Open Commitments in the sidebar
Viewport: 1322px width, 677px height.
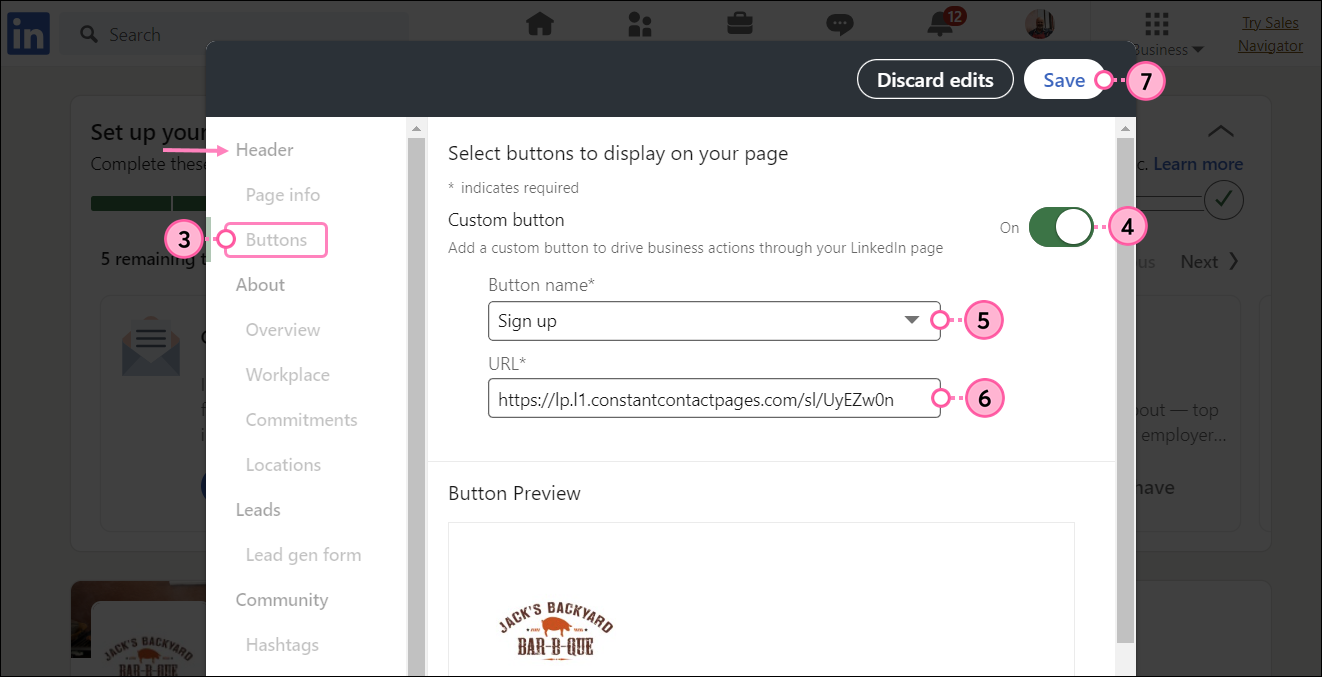click(302, 420)
